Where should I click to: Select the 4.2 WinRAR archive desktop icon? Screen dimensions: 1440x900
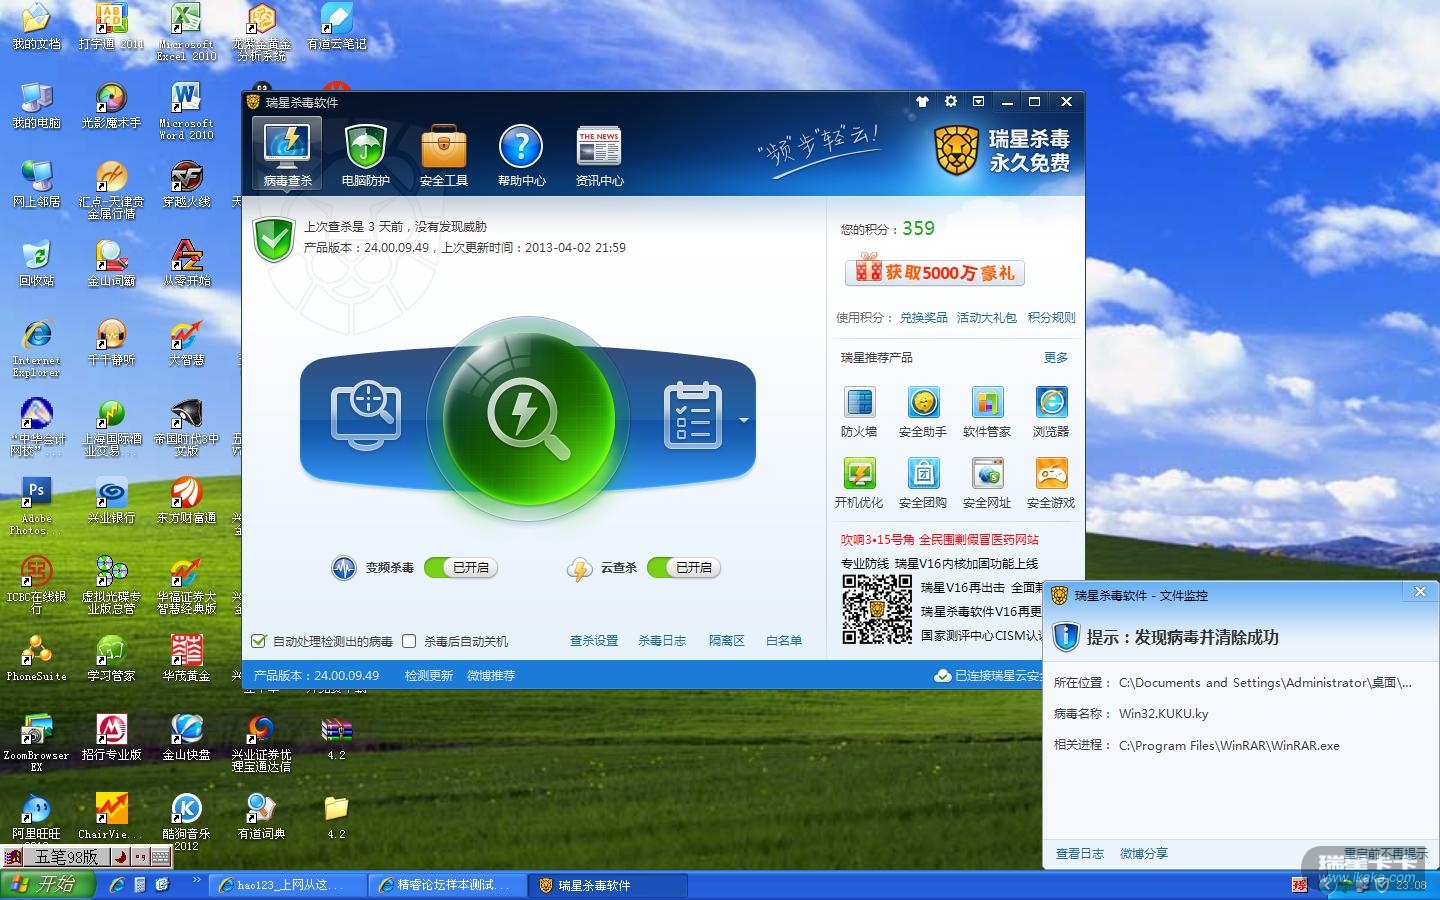coord(336,737)
